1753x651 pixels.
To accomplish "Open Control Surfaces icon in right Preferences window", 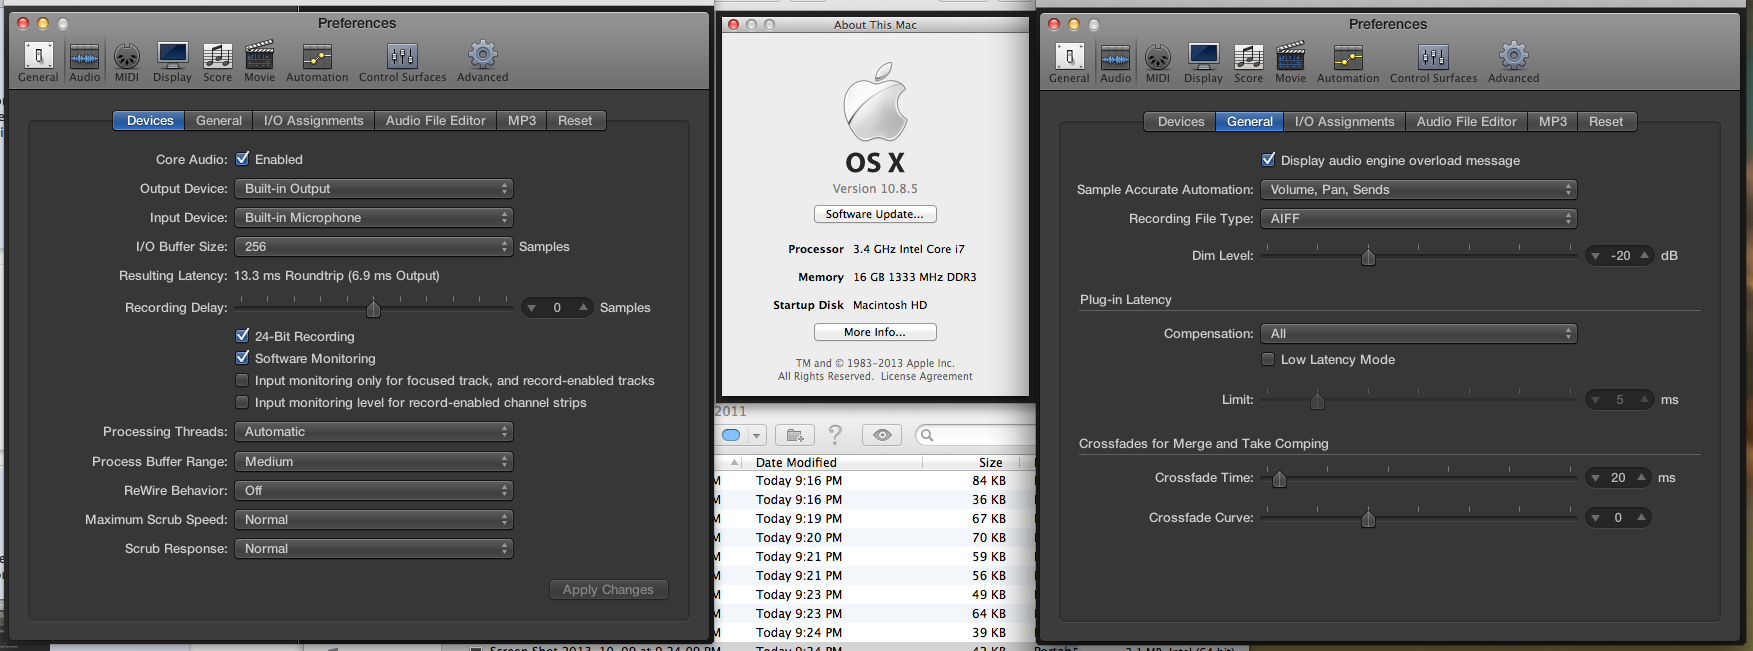I will point(1433,62).
